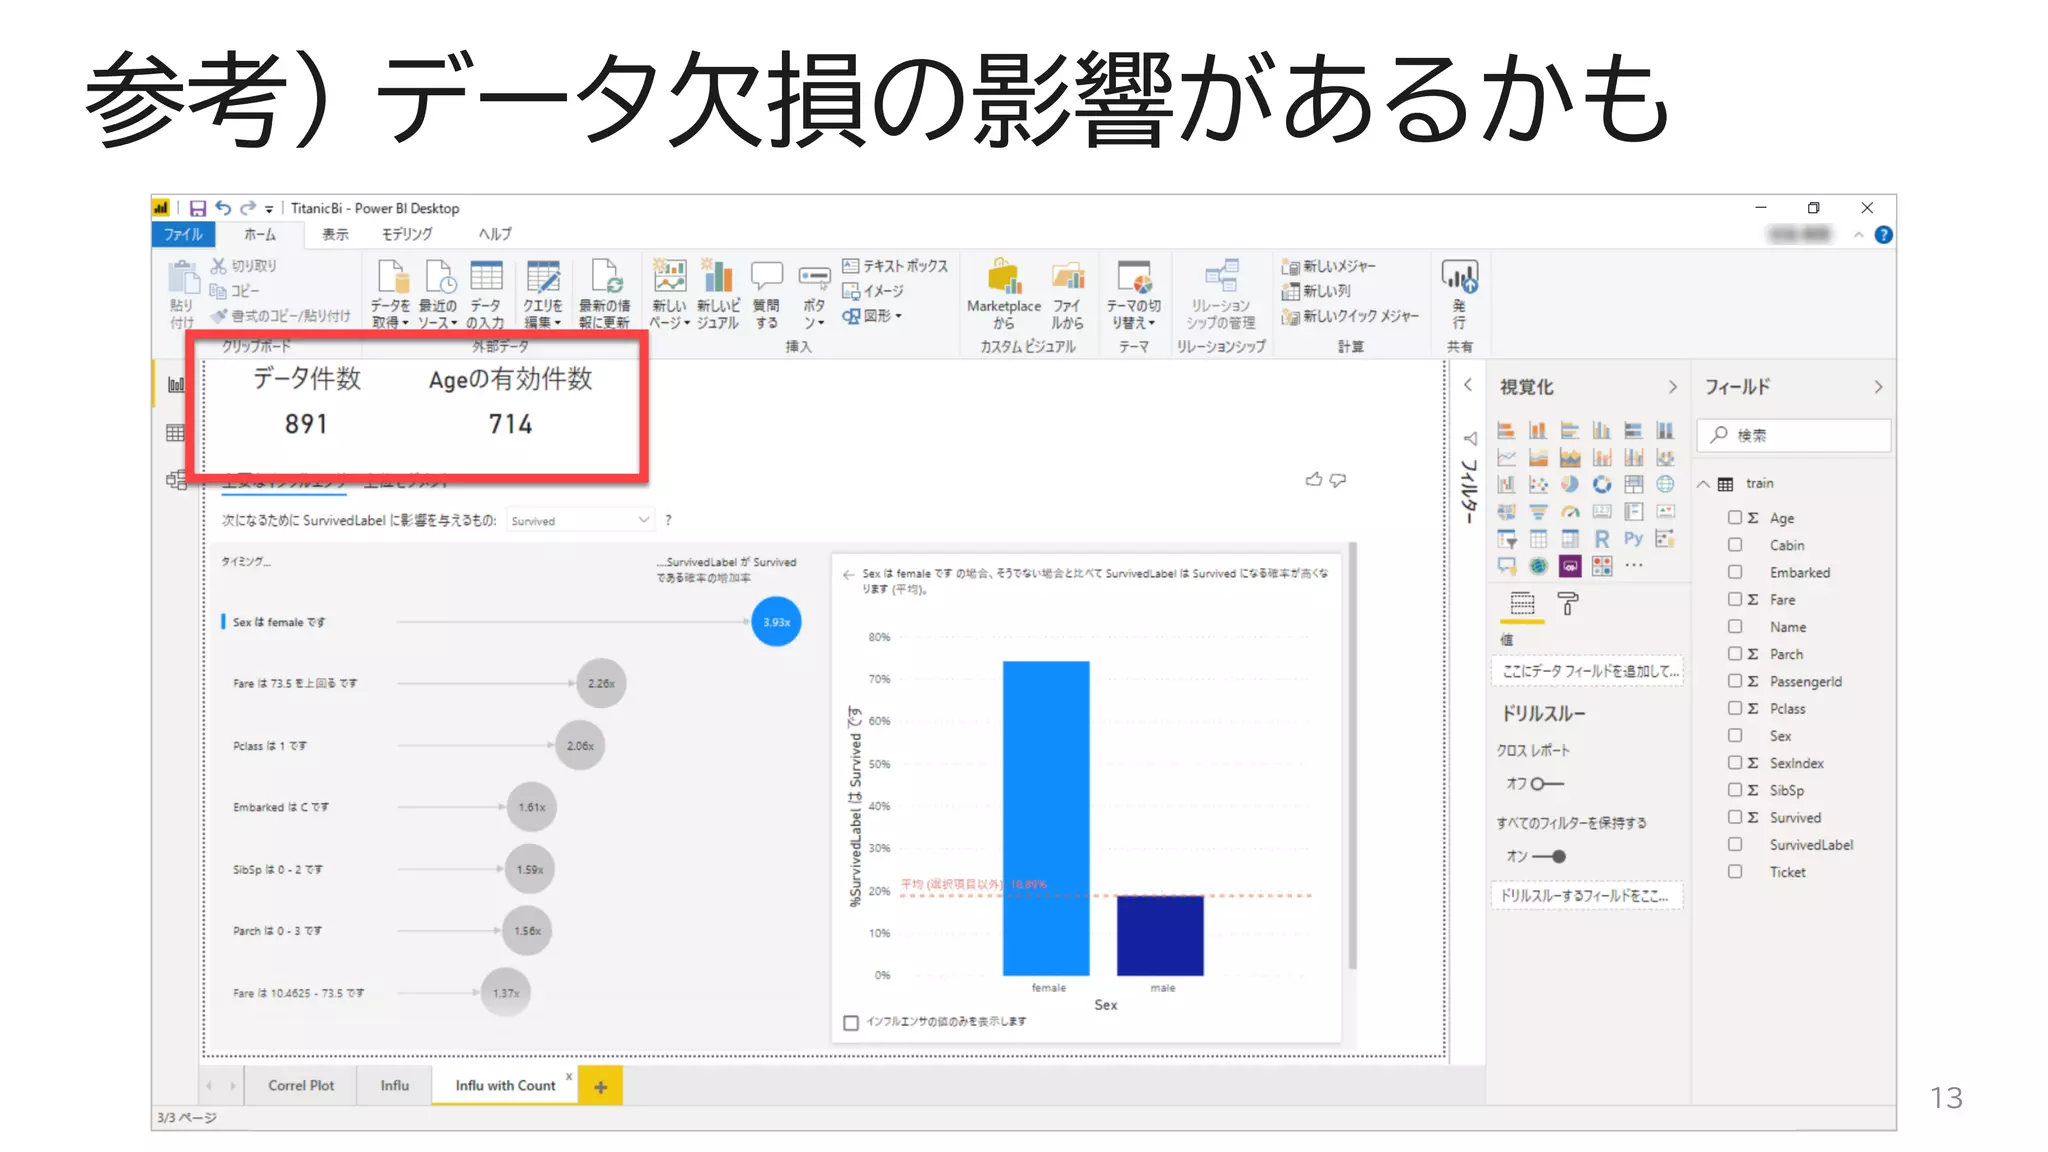Switch to Model view in left sidebar
Screen dimensions: 2048x1152
click(176, 480)
